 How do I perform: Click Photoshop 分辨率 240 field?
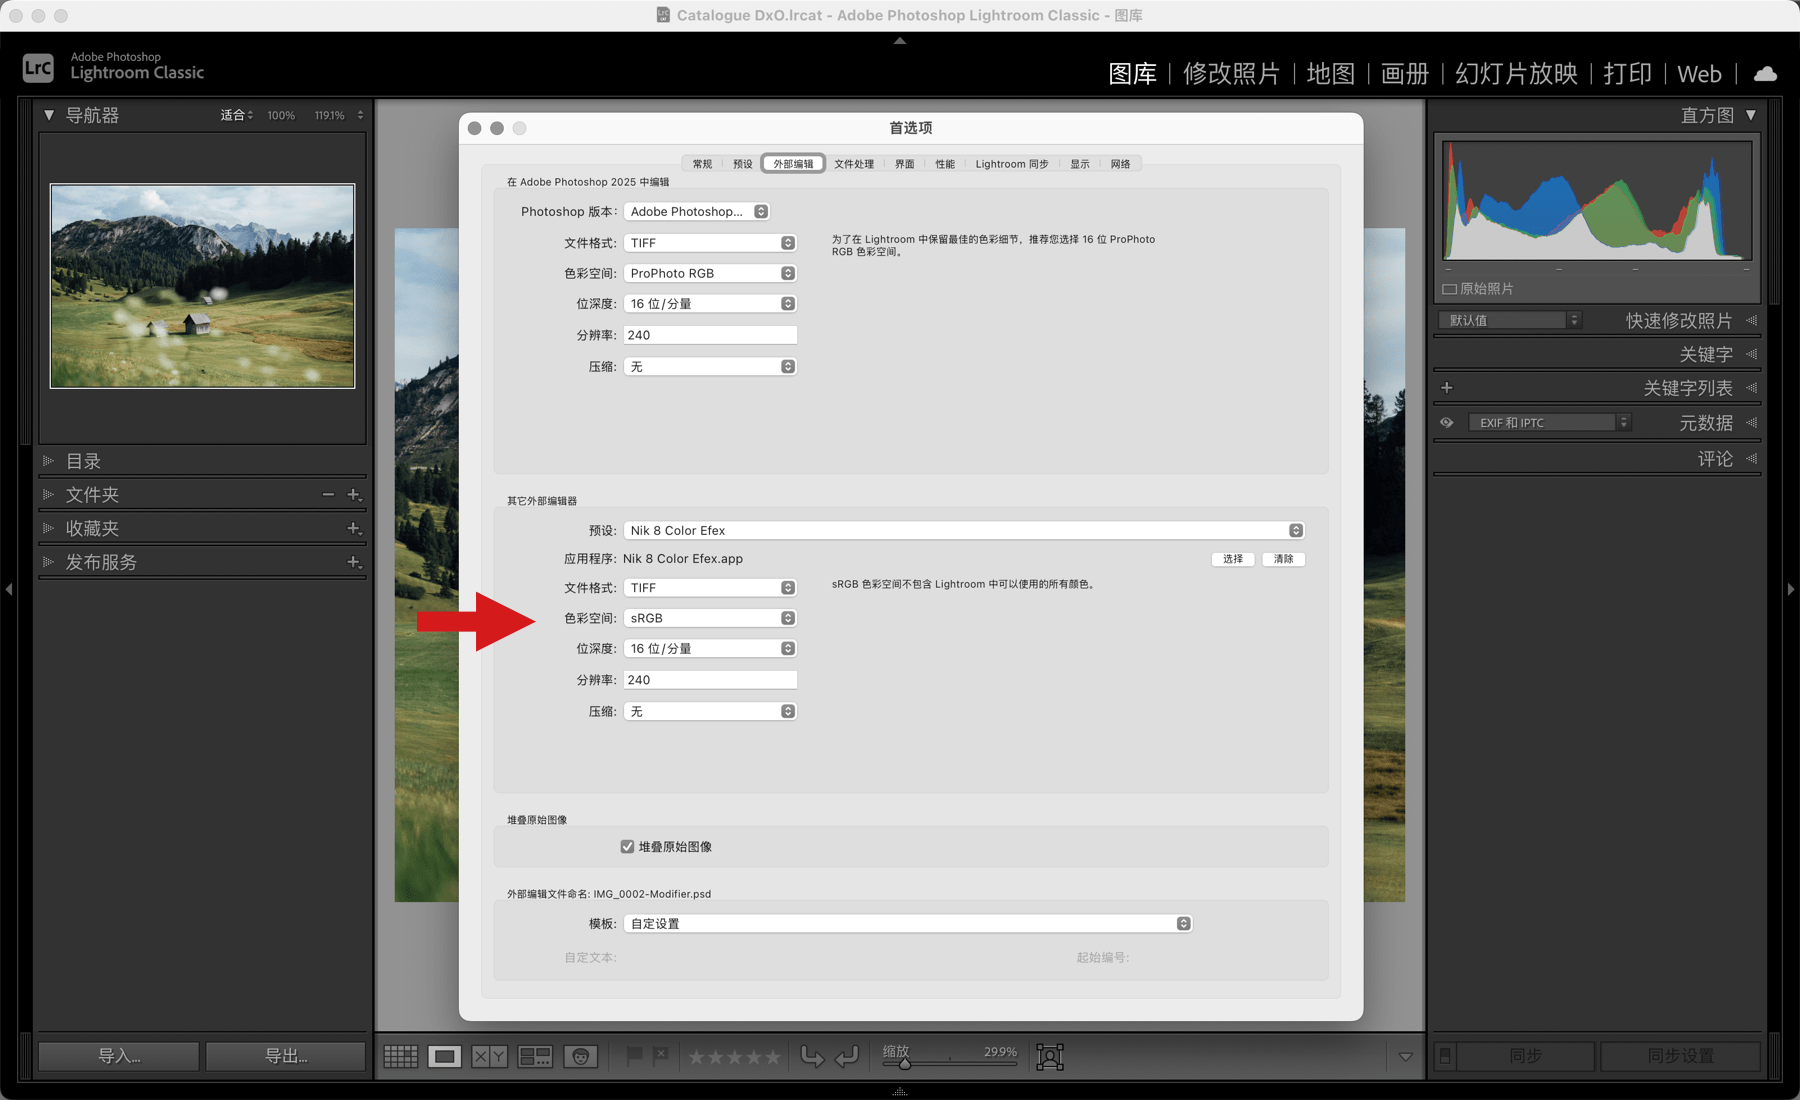pyautogui.click(x=710, y=335)
